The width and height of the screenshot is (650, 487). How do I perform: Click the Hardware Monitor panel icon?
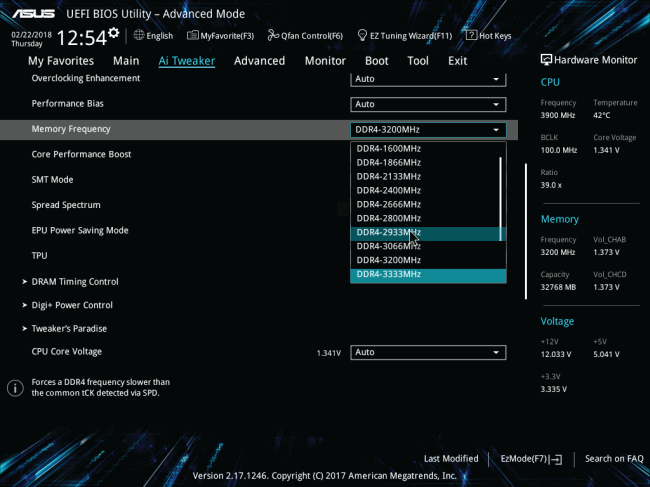click(546, 60)
